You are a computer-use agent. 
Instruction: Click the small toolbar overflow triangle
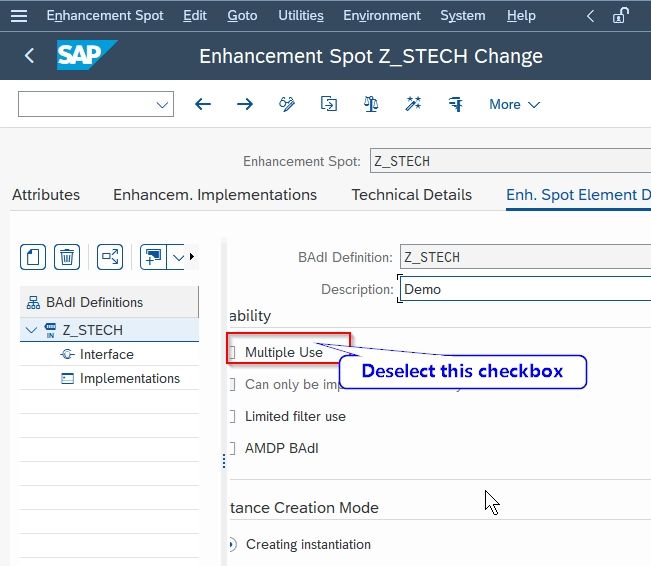pos(192,256)
